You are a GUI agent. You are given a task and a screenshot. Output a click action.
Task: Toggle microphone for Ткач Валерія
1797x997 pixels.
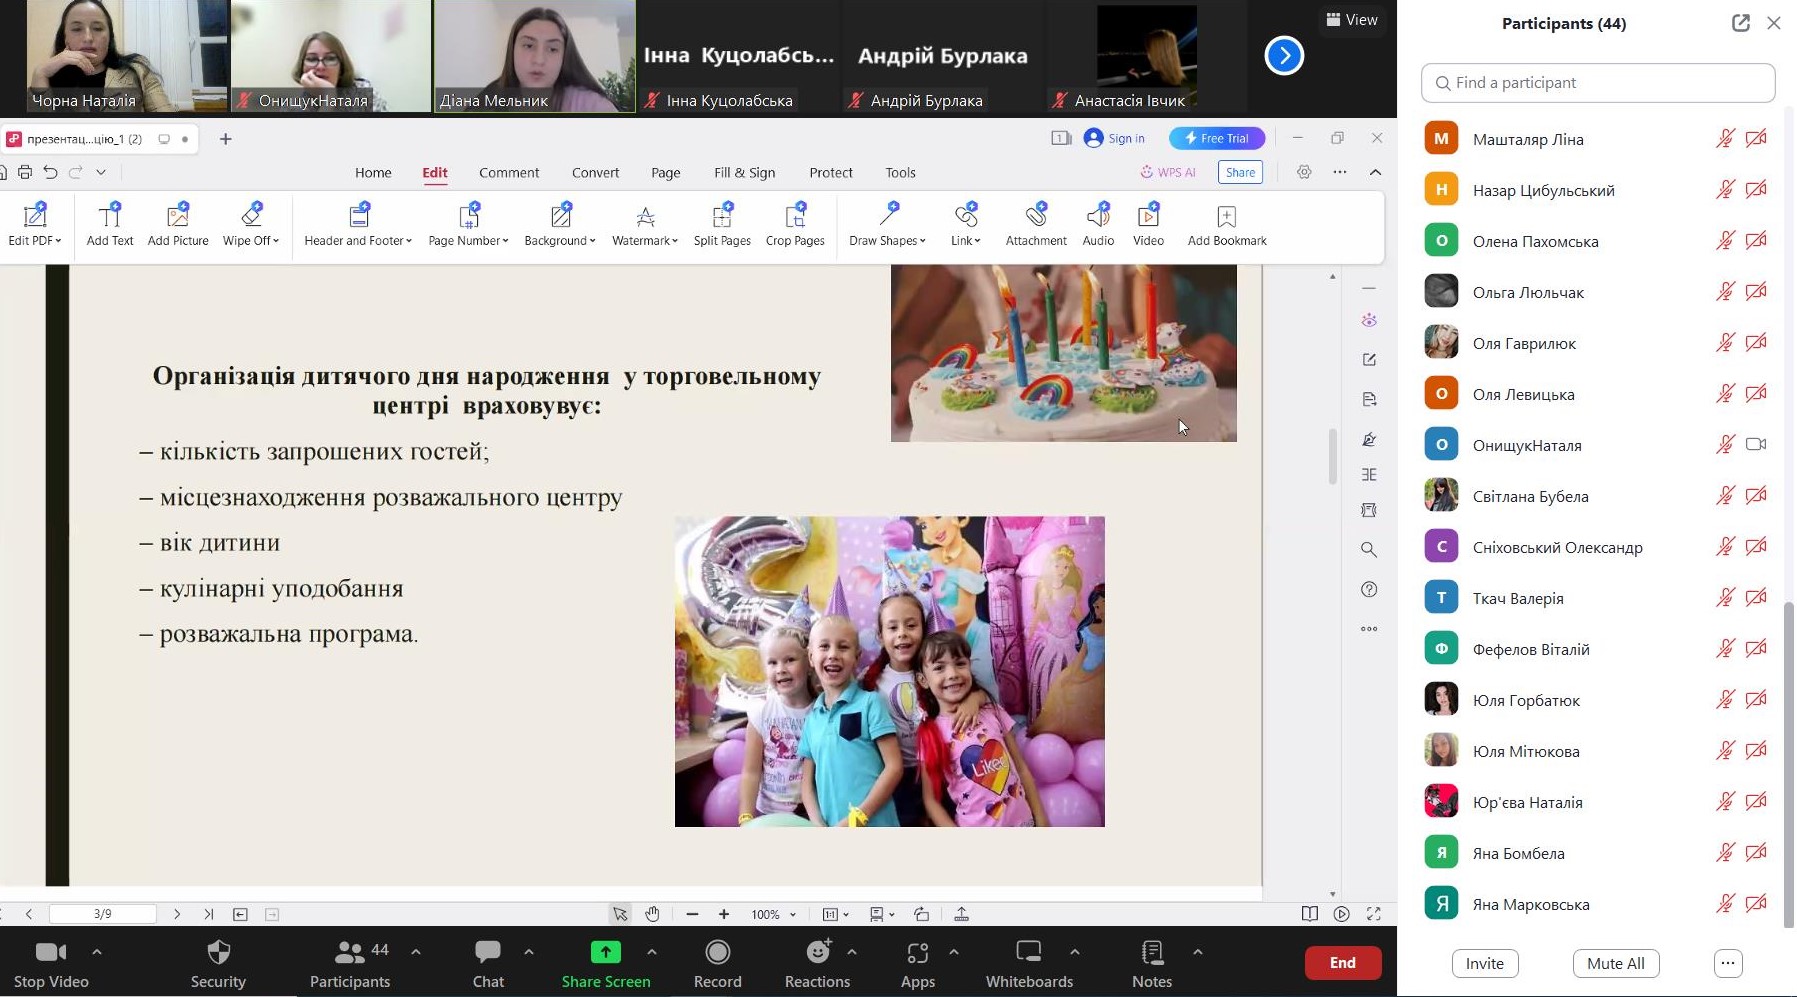[x=1725, y=598]
